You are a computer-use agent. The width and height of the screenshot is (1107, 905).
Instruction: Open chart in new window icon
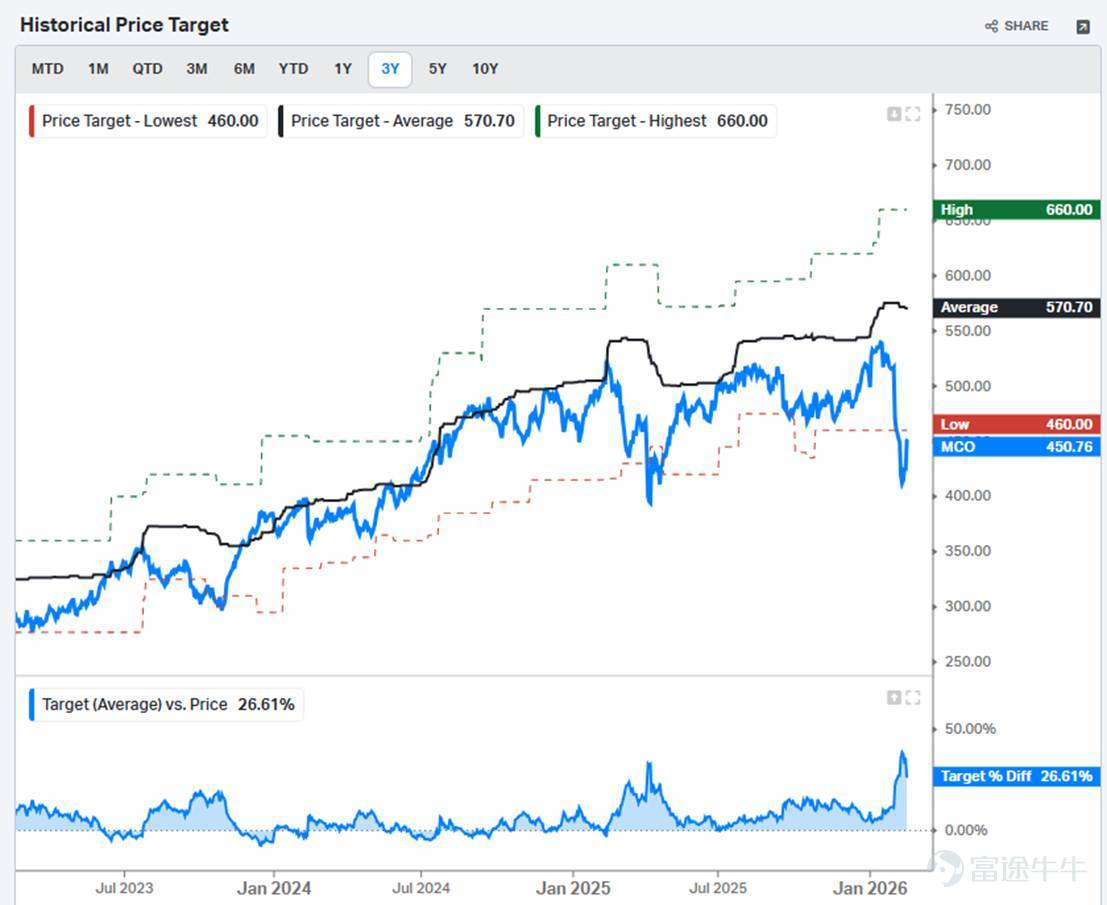[1082, 27]
